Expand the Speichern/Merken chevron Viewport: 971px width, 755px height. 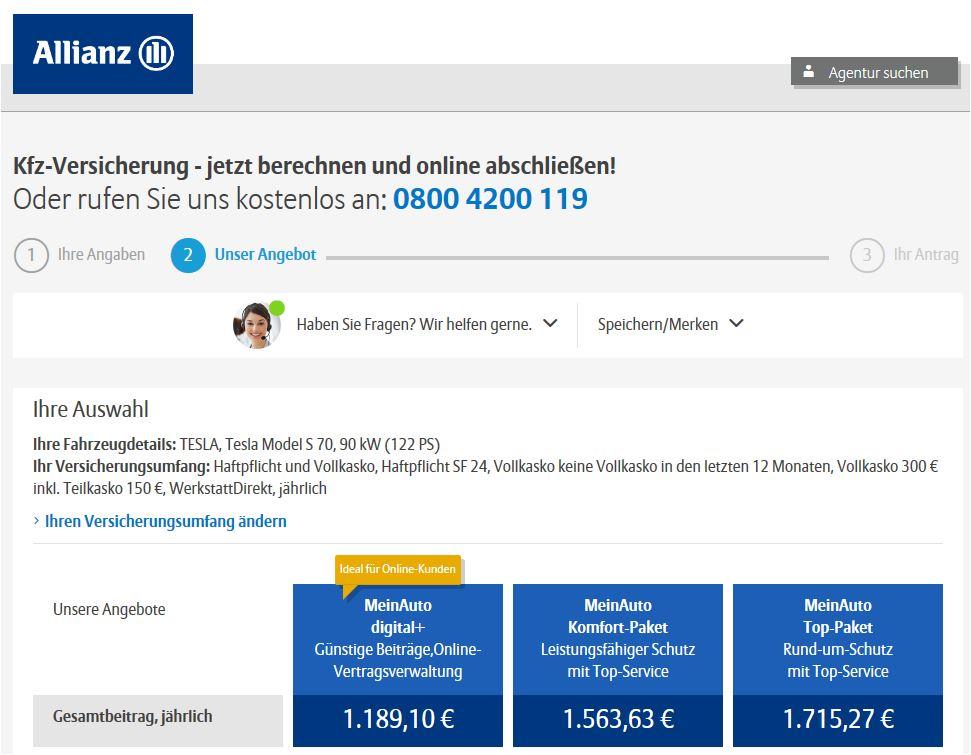pos(736,323)
